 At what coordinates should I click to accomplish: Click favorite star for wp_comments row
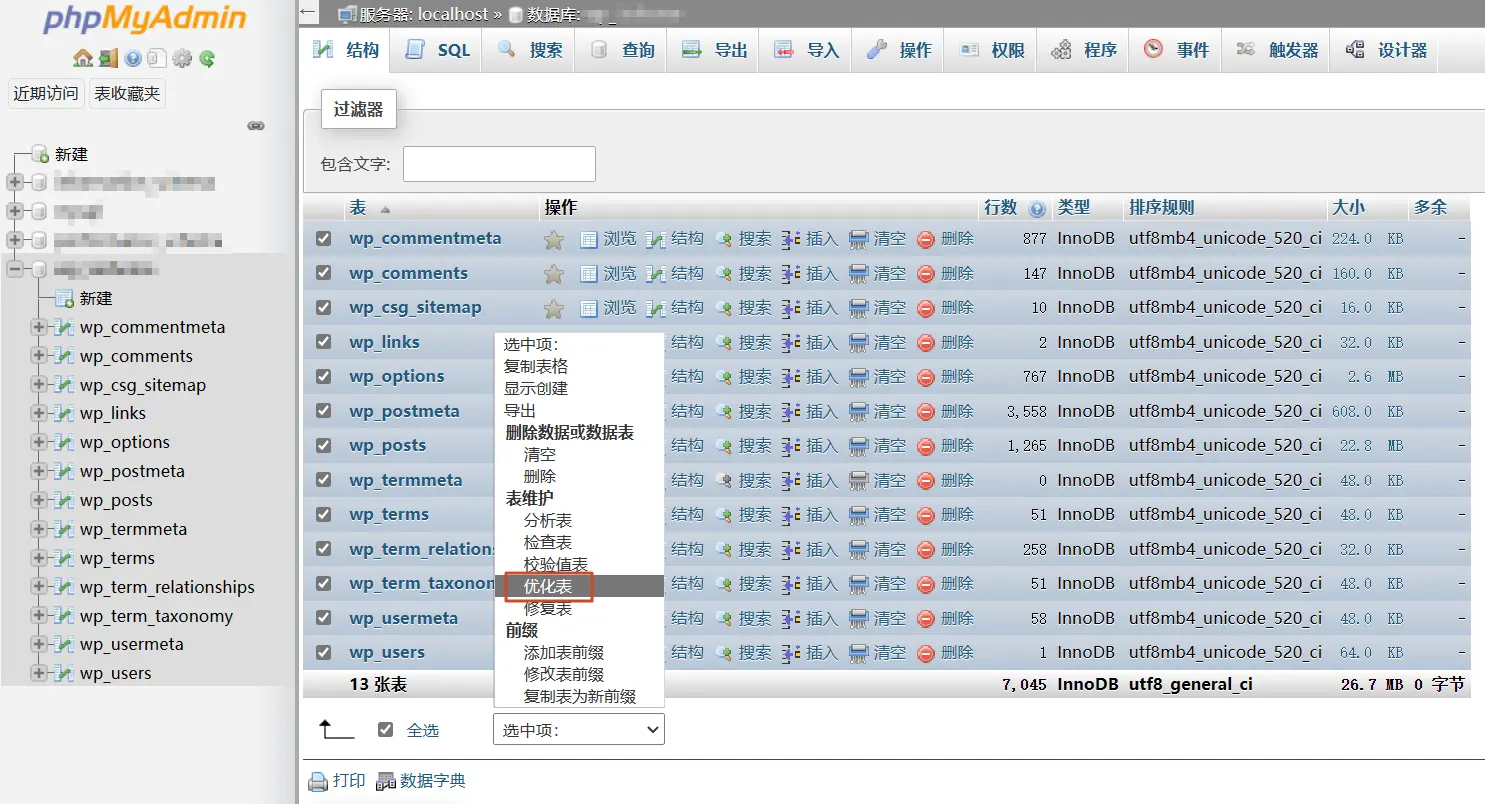553,274
